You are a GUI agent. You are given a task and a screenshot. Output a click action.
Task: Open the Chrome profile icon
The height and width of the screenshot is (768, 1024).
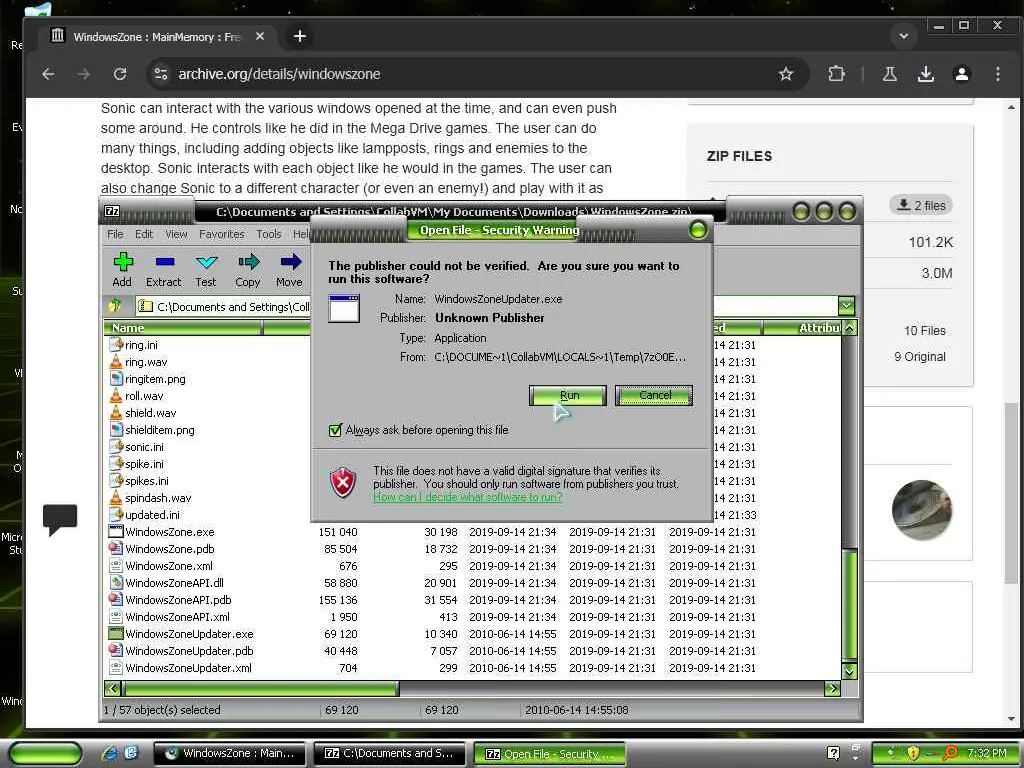[x=961, y=74]
